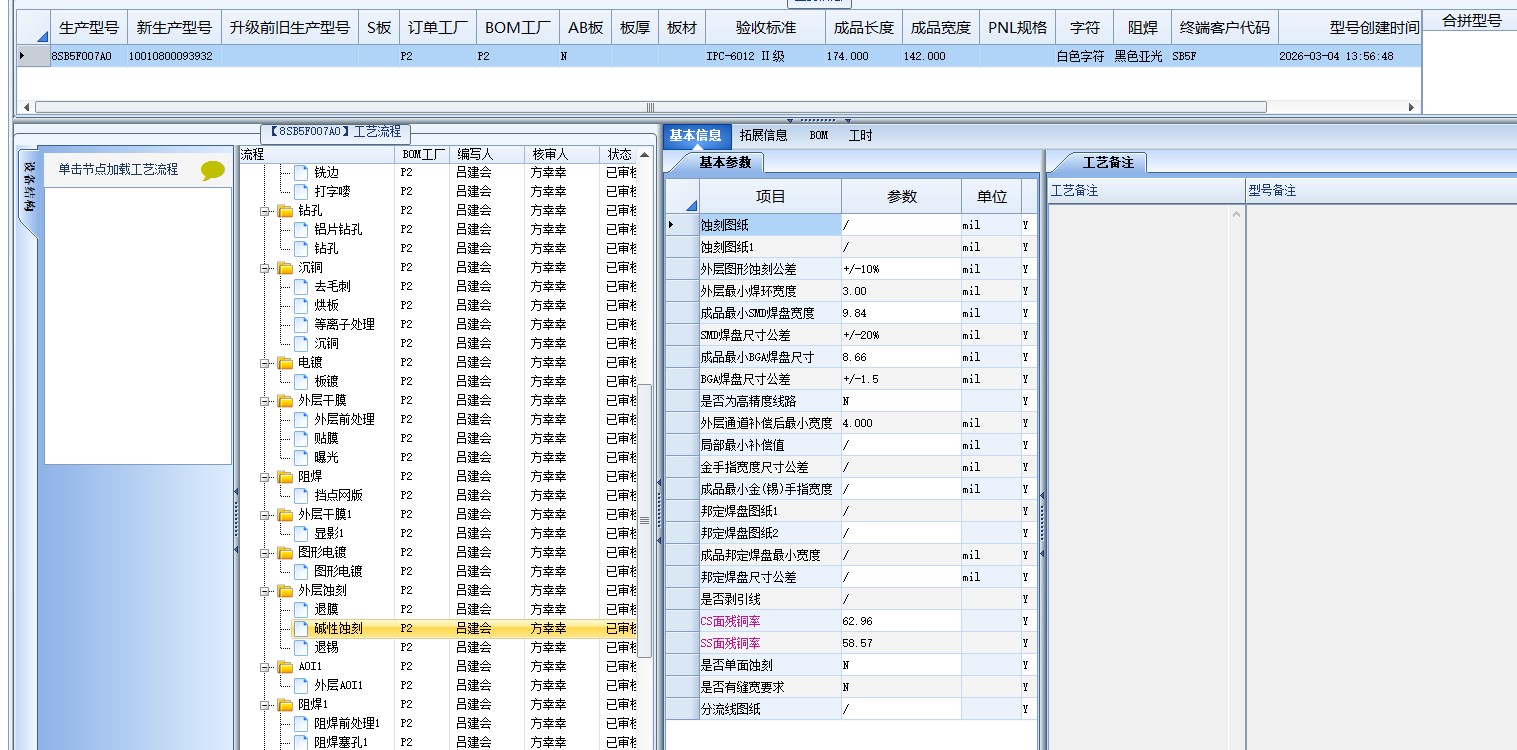Collapse the 外层干膜1 tree node
Image resolution: width=1517 pixels, height=750 pixels.
[x=266, y=515]
